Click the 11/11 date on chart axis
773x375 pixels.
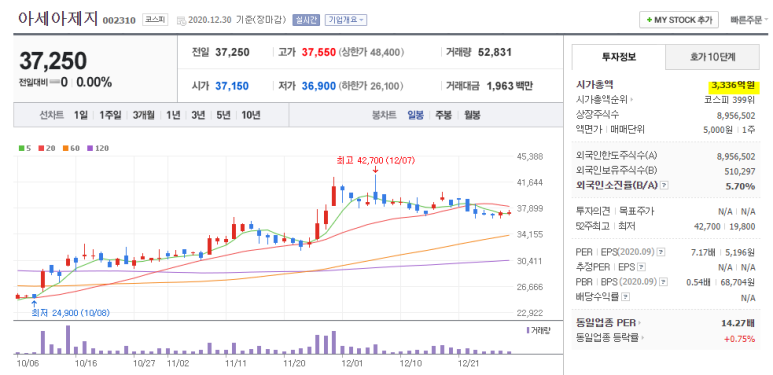(235, 363)
